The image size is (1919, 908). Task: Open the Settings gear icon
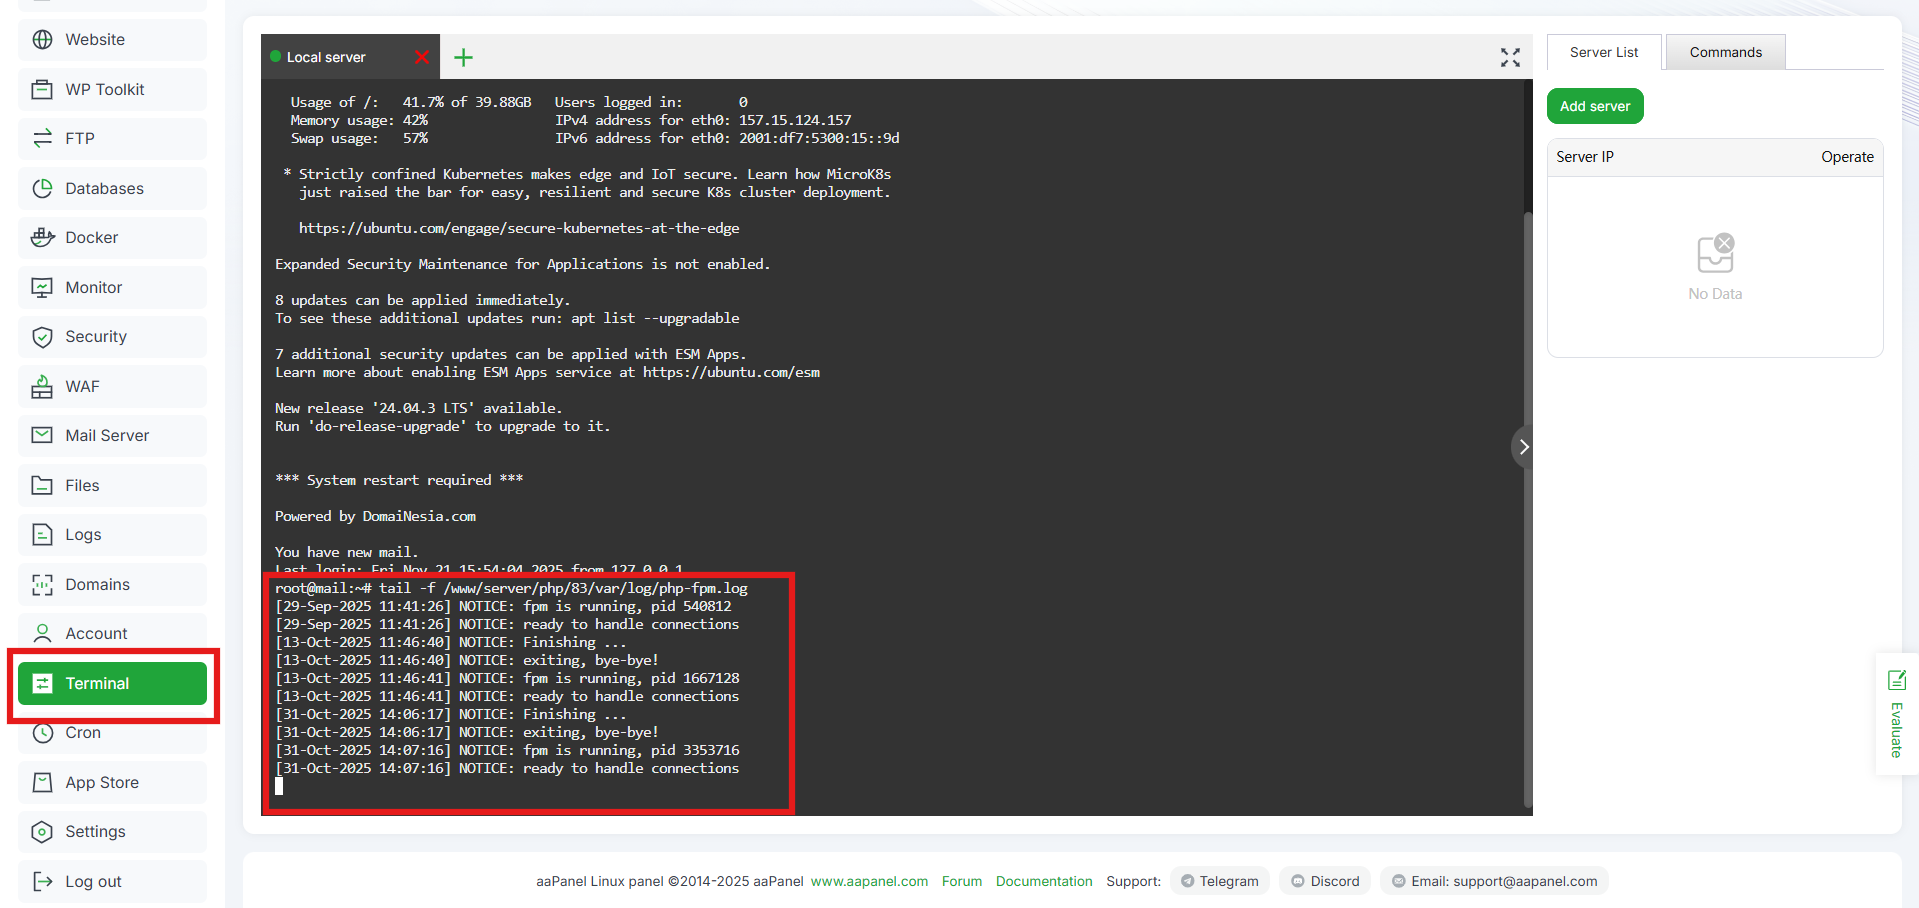click(x=42, y=831)
